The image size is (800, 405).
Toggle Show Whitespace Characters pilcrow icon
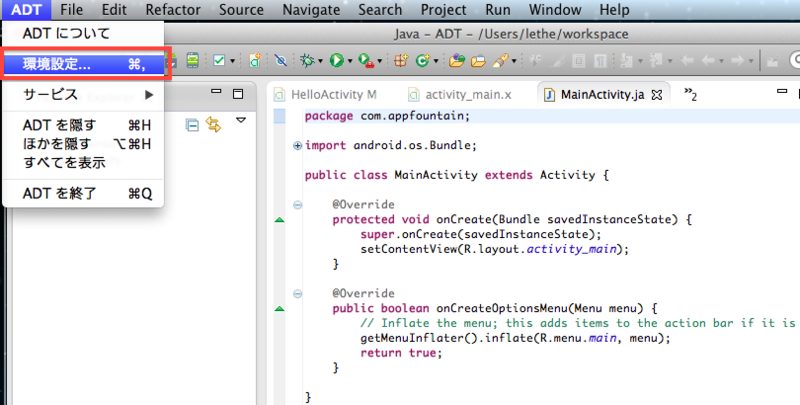click(x=600, y=61)
